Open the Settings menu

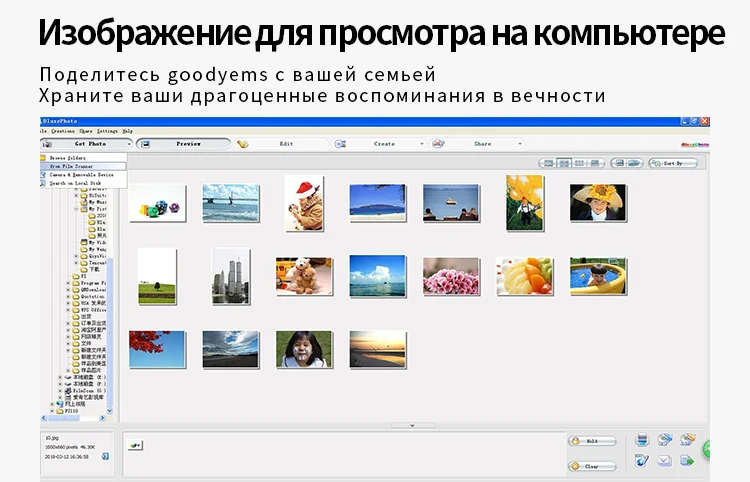(107, 131)
